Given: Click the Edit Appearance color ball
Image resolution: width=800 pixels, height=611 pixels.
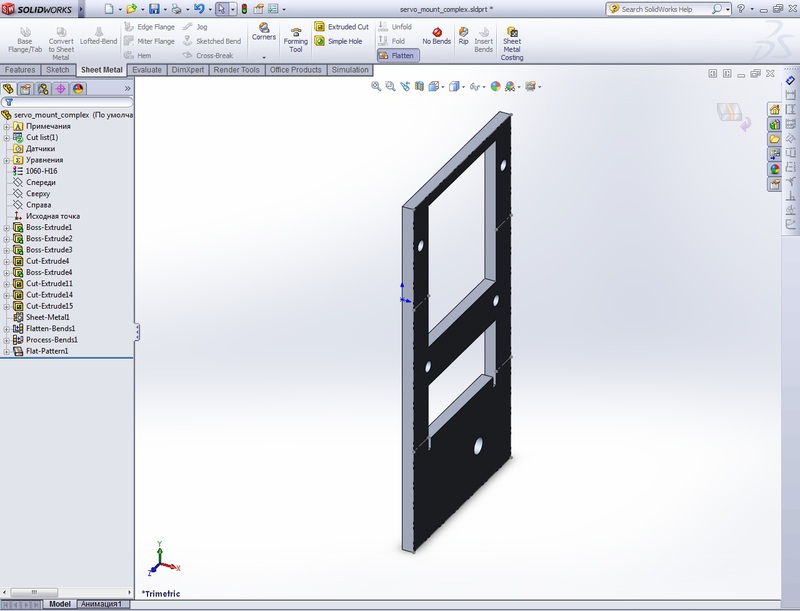Looking at the screenshot, I should tap(495, 86).
